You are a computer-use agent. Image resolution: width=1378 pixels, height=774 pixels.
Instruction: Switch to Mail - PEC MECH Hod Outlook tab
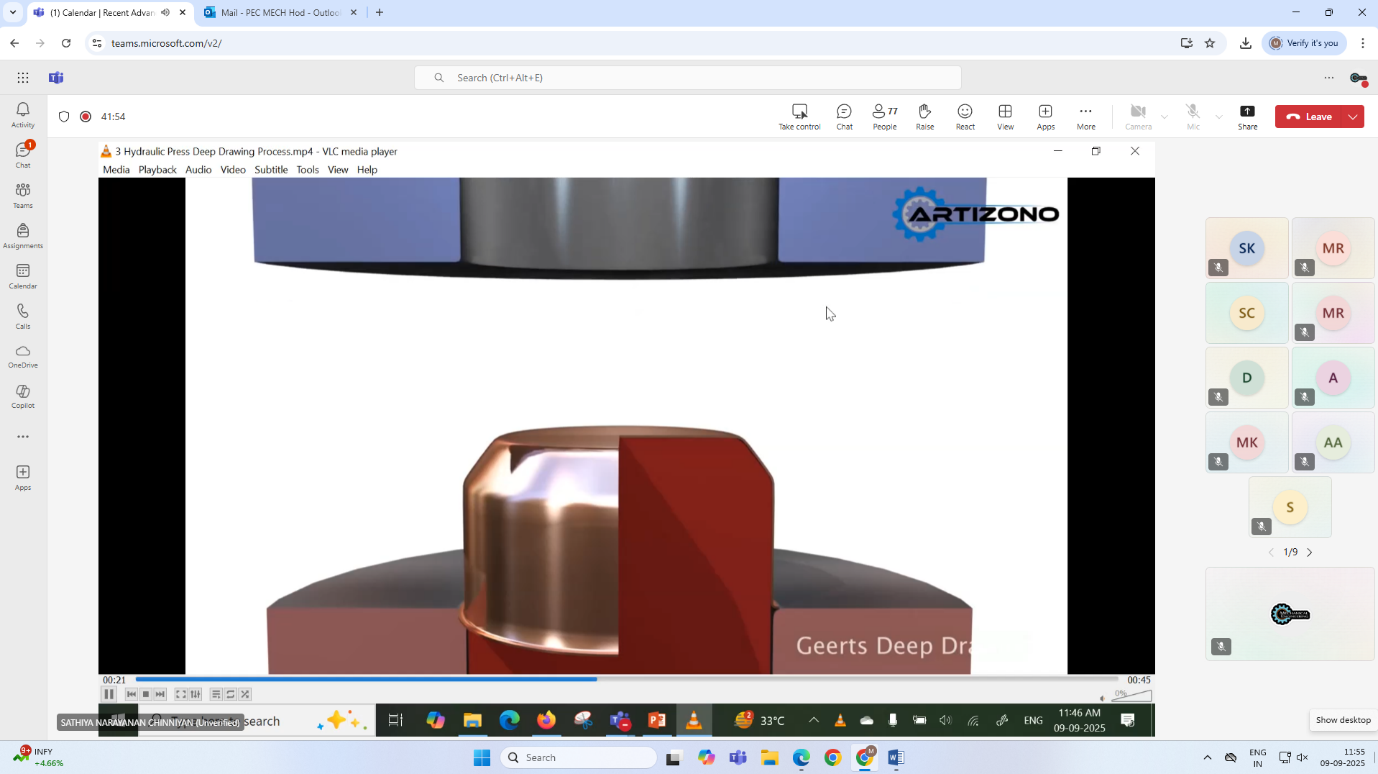point(279,13)
